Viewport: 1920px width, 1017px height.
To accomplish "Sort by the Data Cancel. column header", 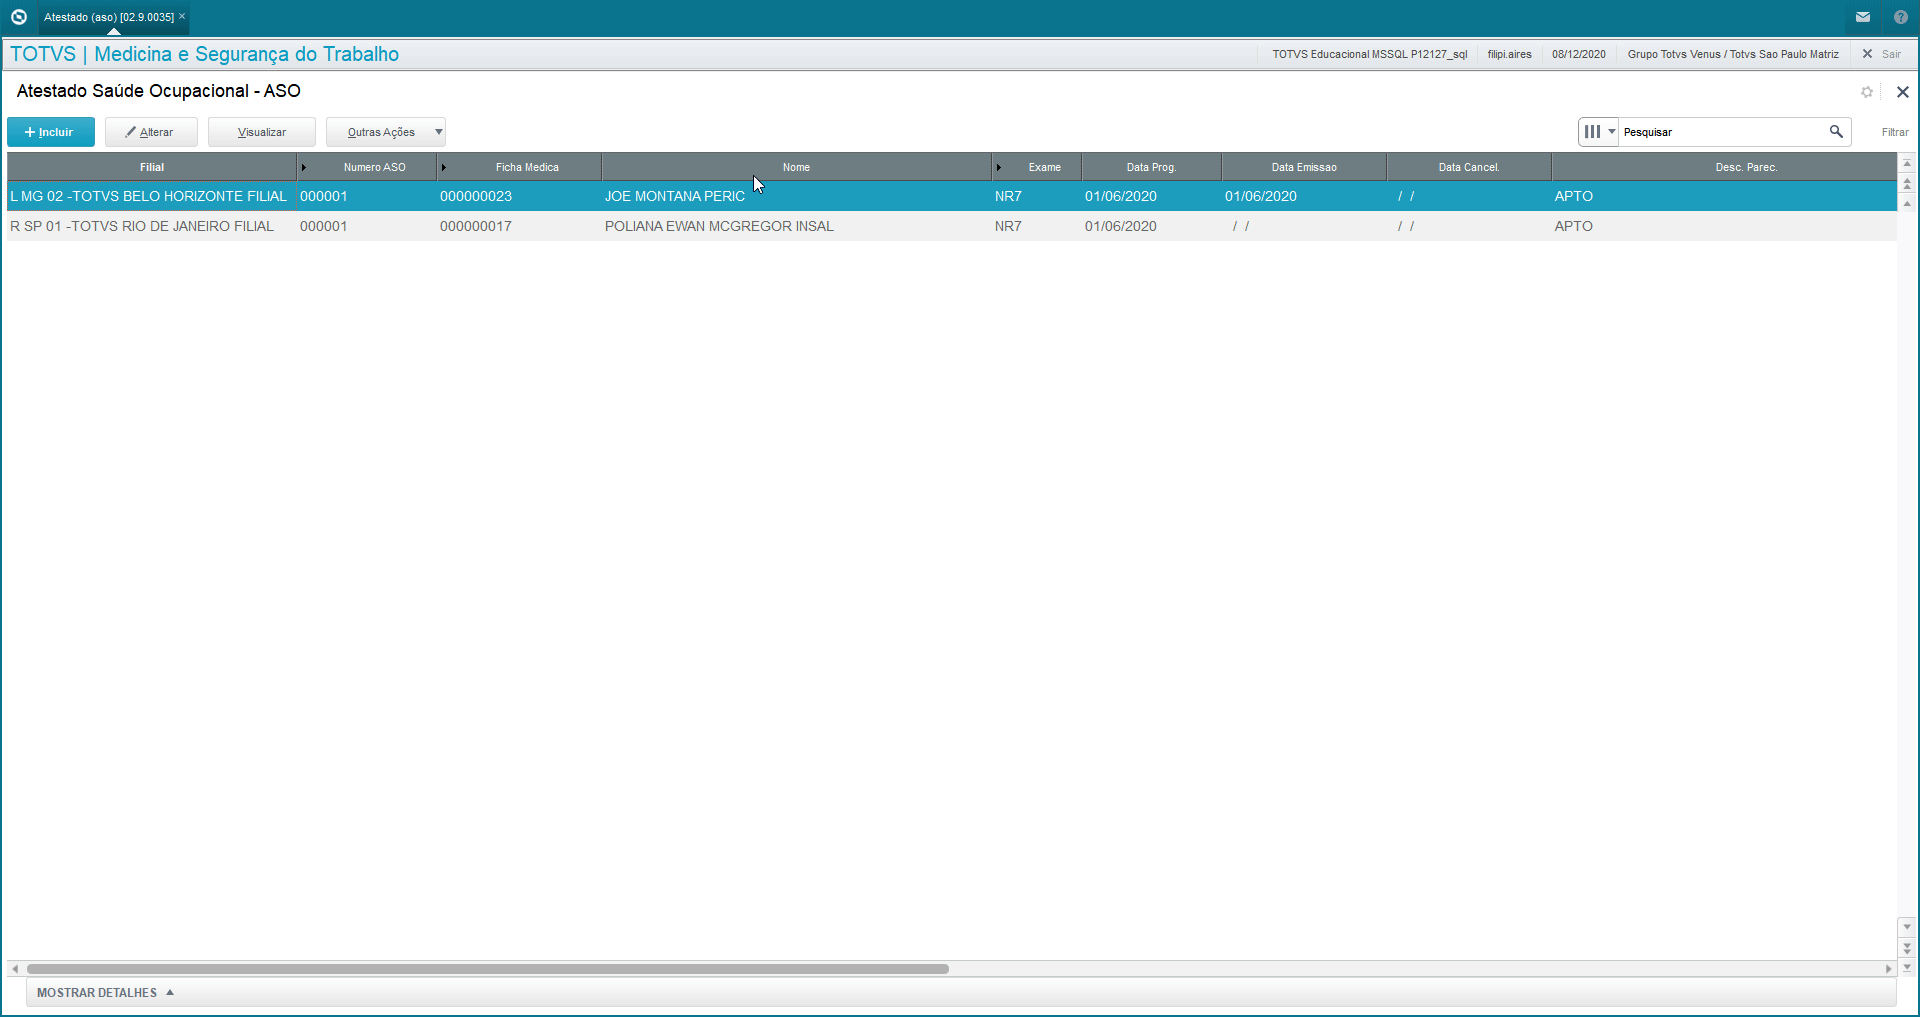I will click(x=1469, y=167).
